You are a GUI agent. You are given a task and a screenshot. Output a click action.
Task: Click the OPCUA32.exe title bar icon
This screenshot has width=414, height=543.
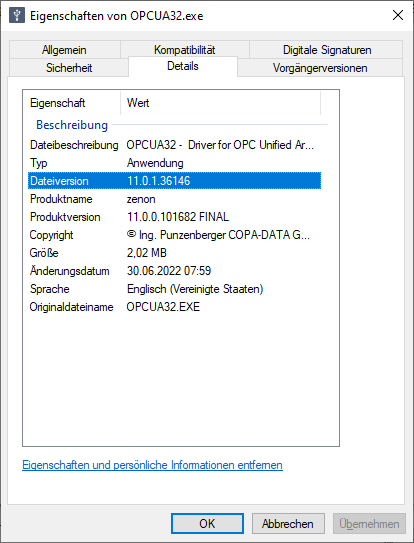tap(17, 15)
